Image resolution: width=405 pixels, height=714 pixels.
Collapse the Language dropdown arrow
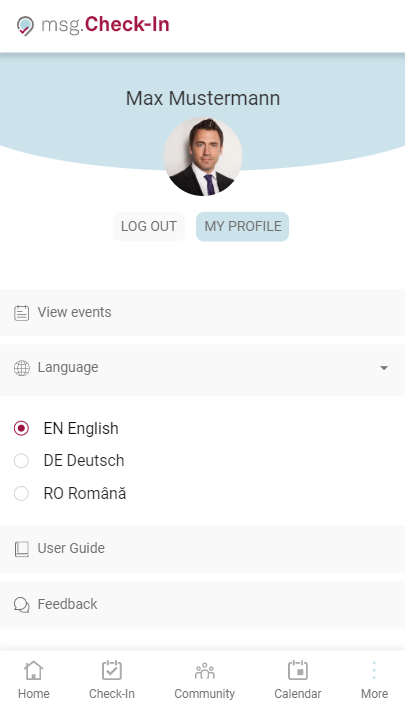(384, 368)
